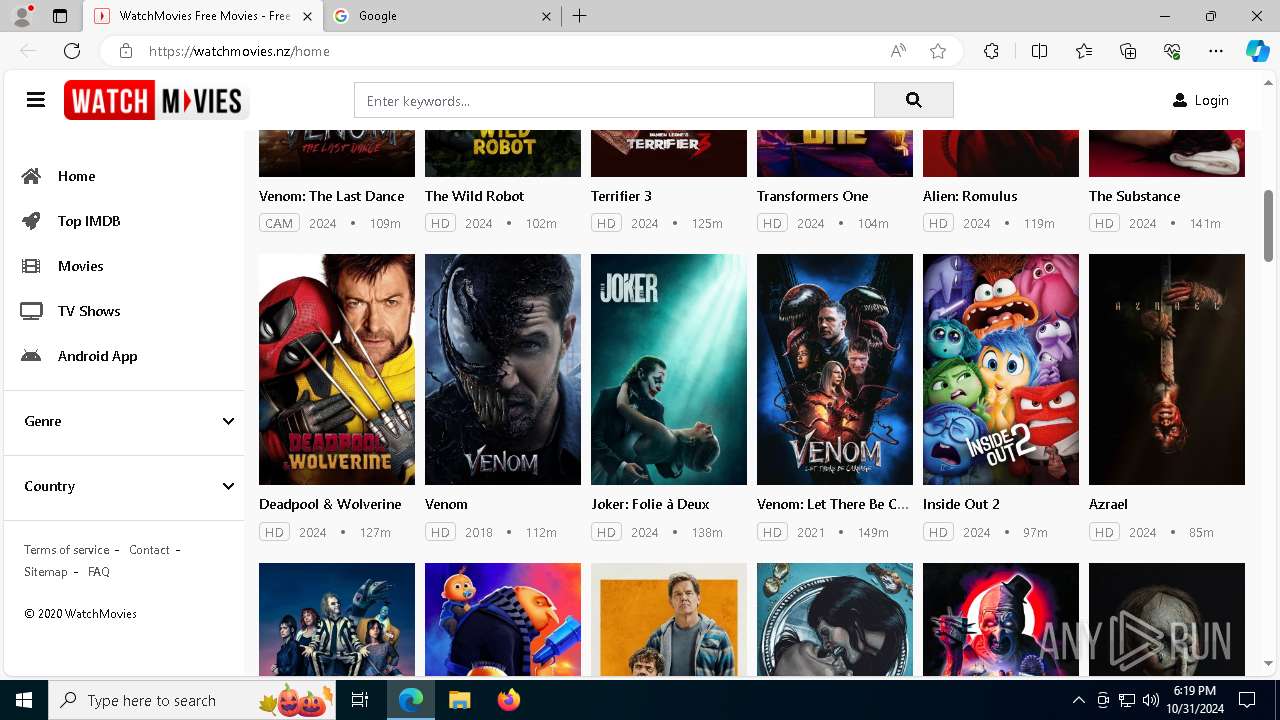This screenshot has height=720, width=1280.
Task: Open Task View on taskbar
Action: point(360,700)
